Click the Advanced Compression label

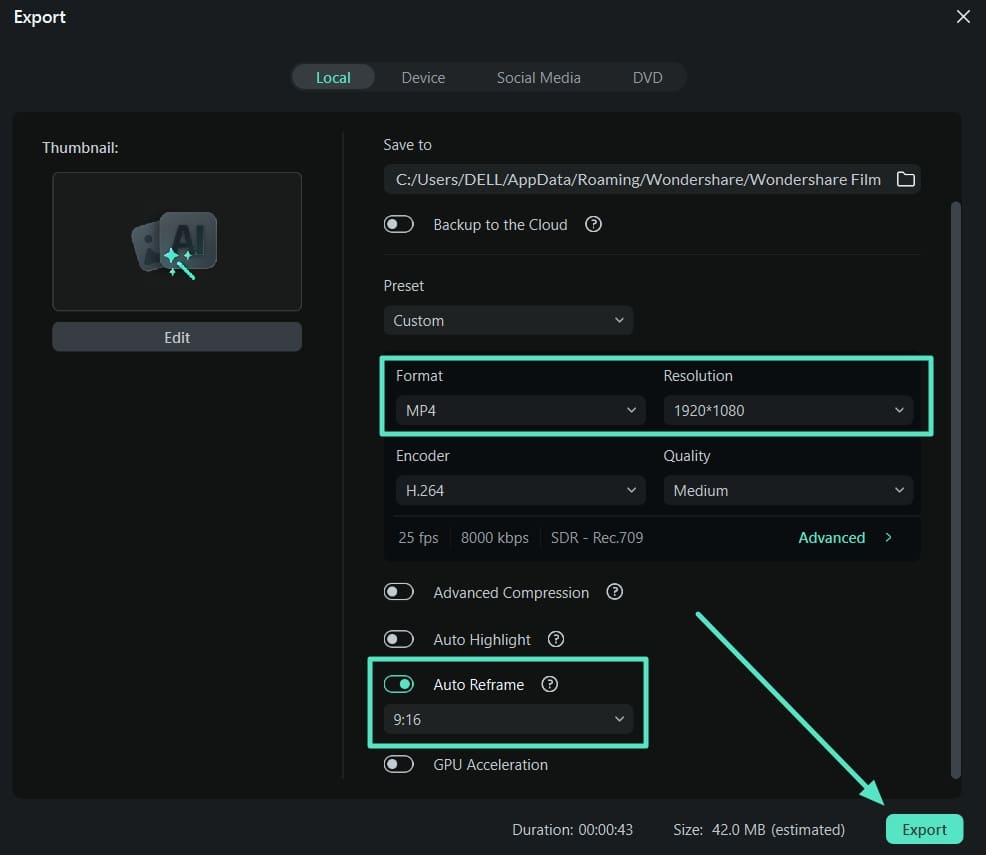[511, 593]
